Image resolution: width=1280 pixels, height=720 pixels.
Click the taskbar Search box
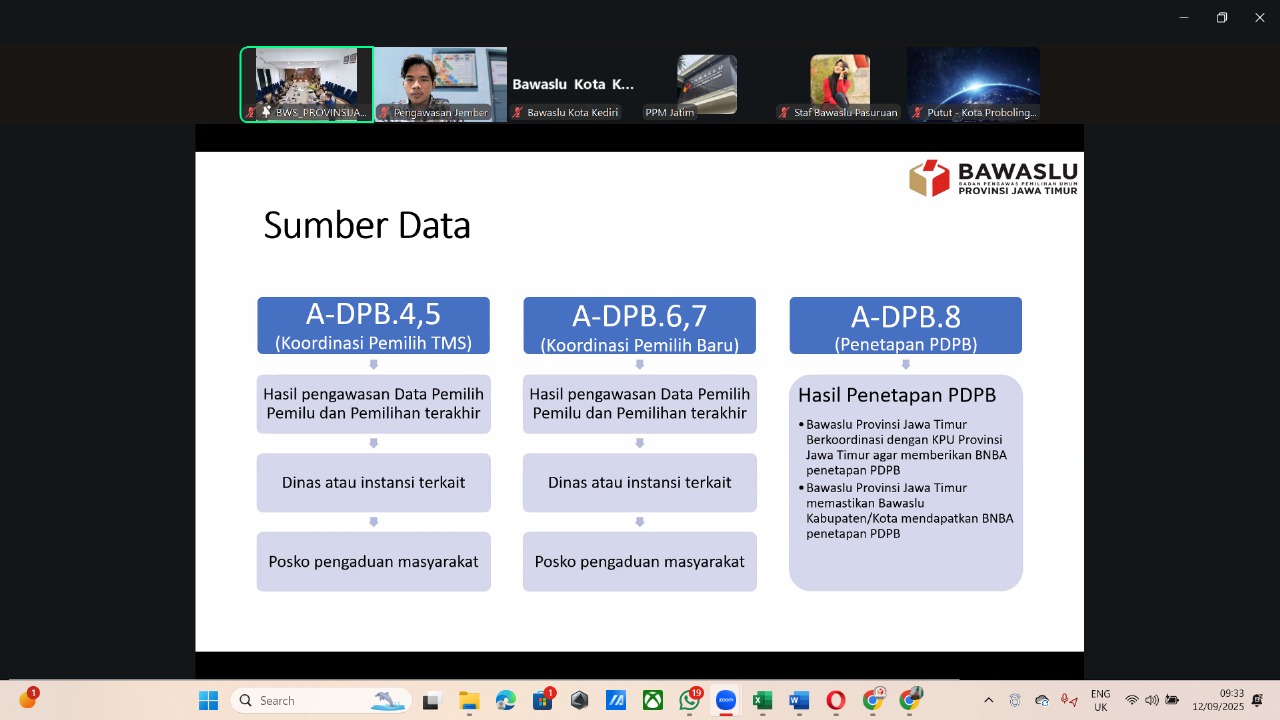(x=321, y=701)
